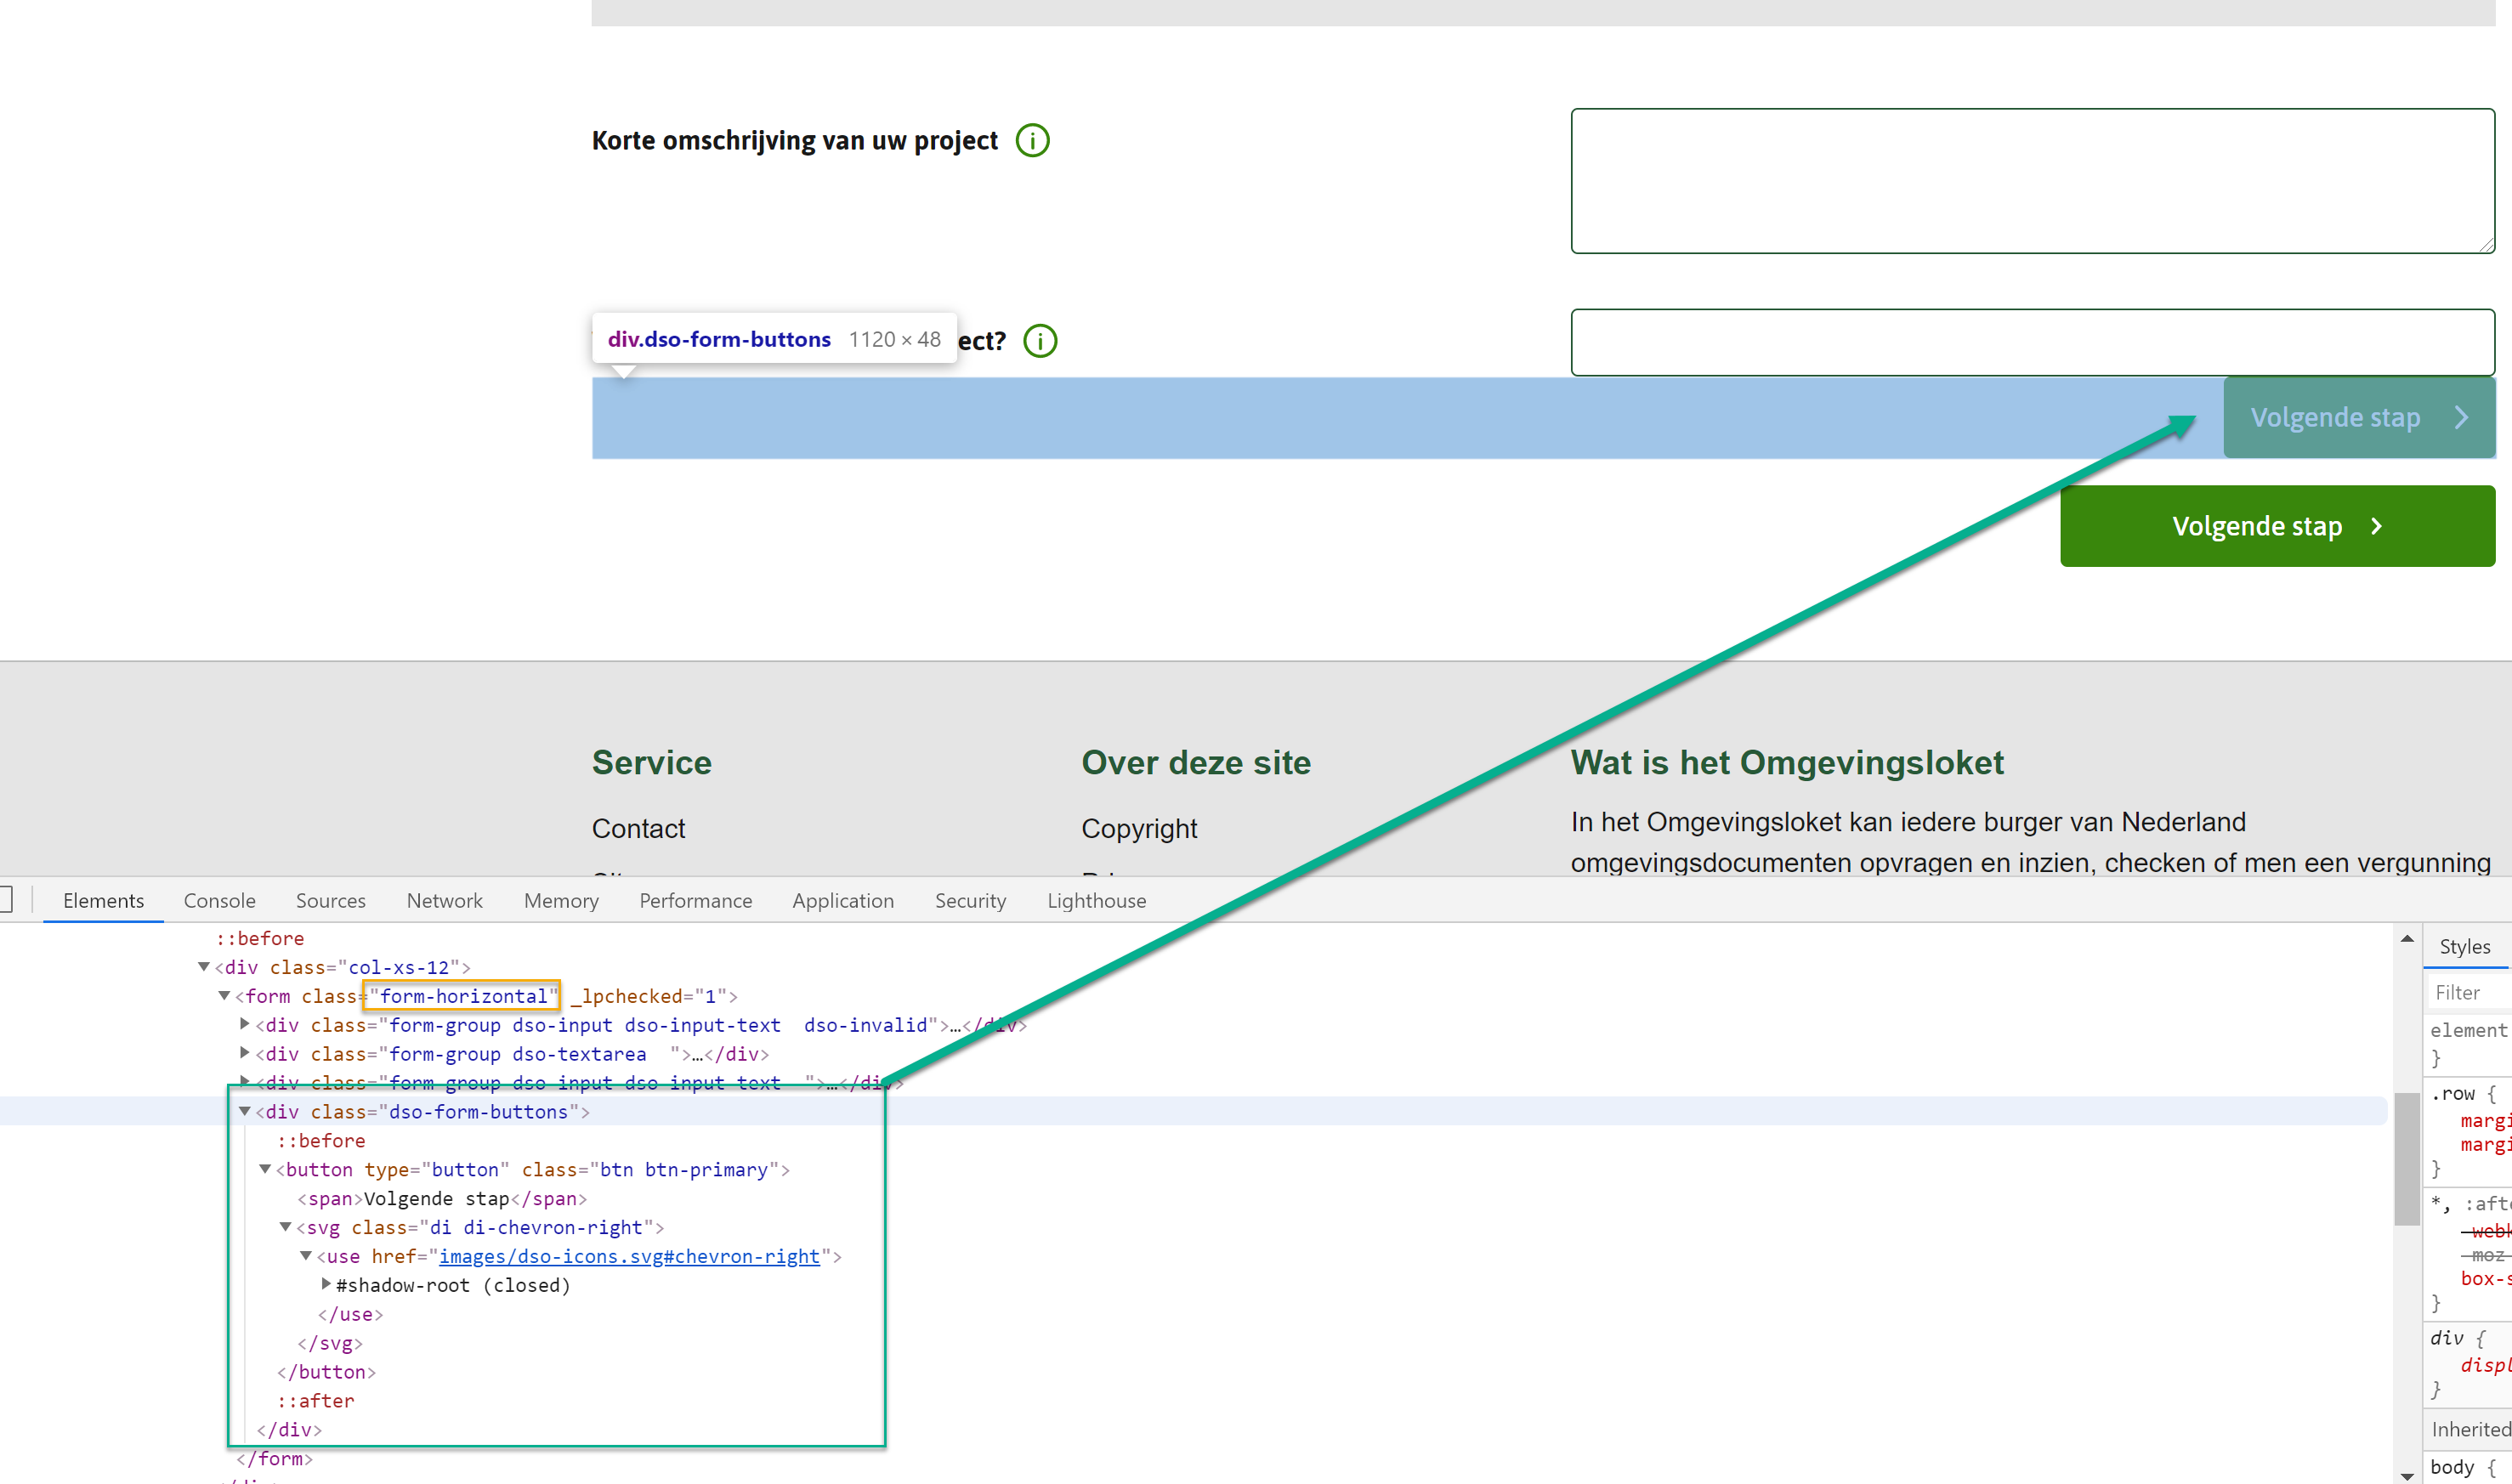This screenshot has height=1484, width=2512.
Task: Open the Network panel
Action: (x=444, y=900)
